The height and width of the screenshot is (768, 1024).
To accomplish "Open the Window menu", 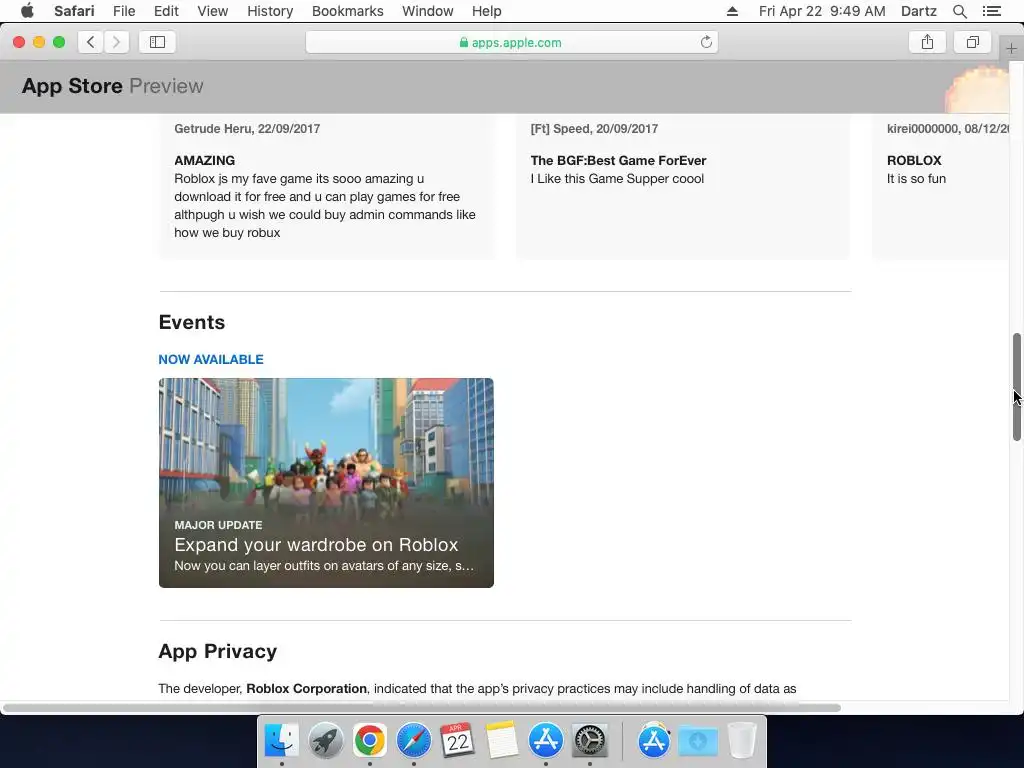I will point(428,11).
